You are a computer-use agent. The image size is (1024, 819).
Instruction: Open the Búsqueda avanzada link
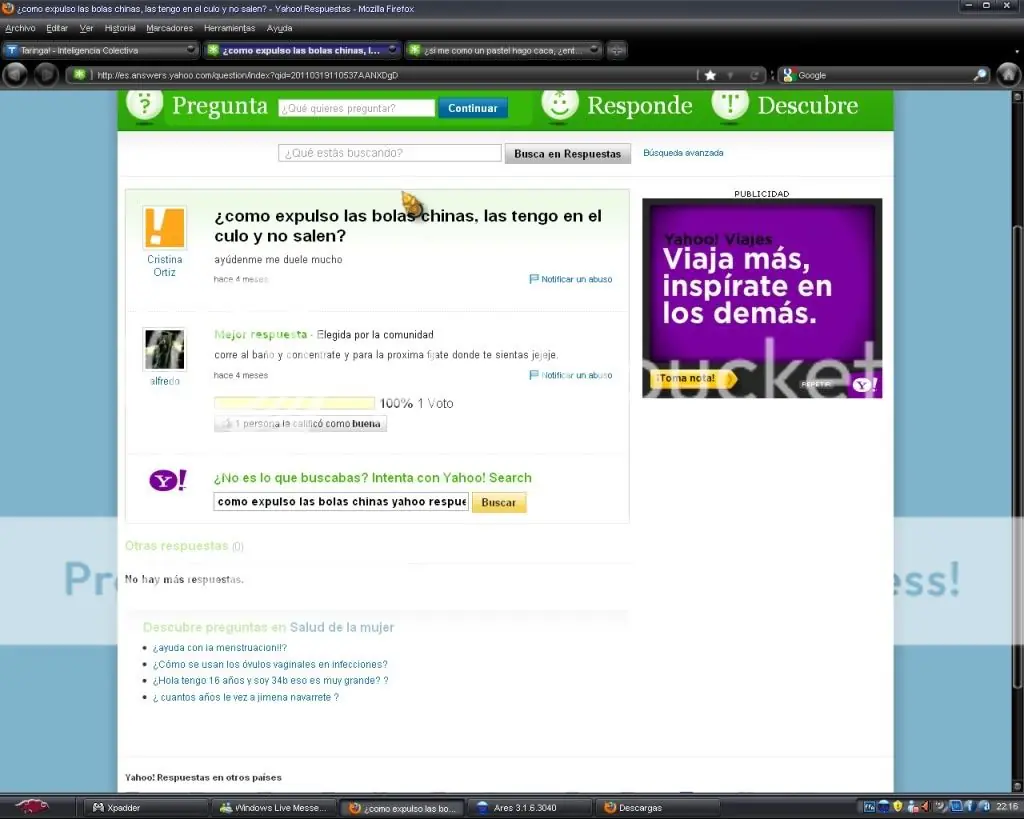point(683,153)
